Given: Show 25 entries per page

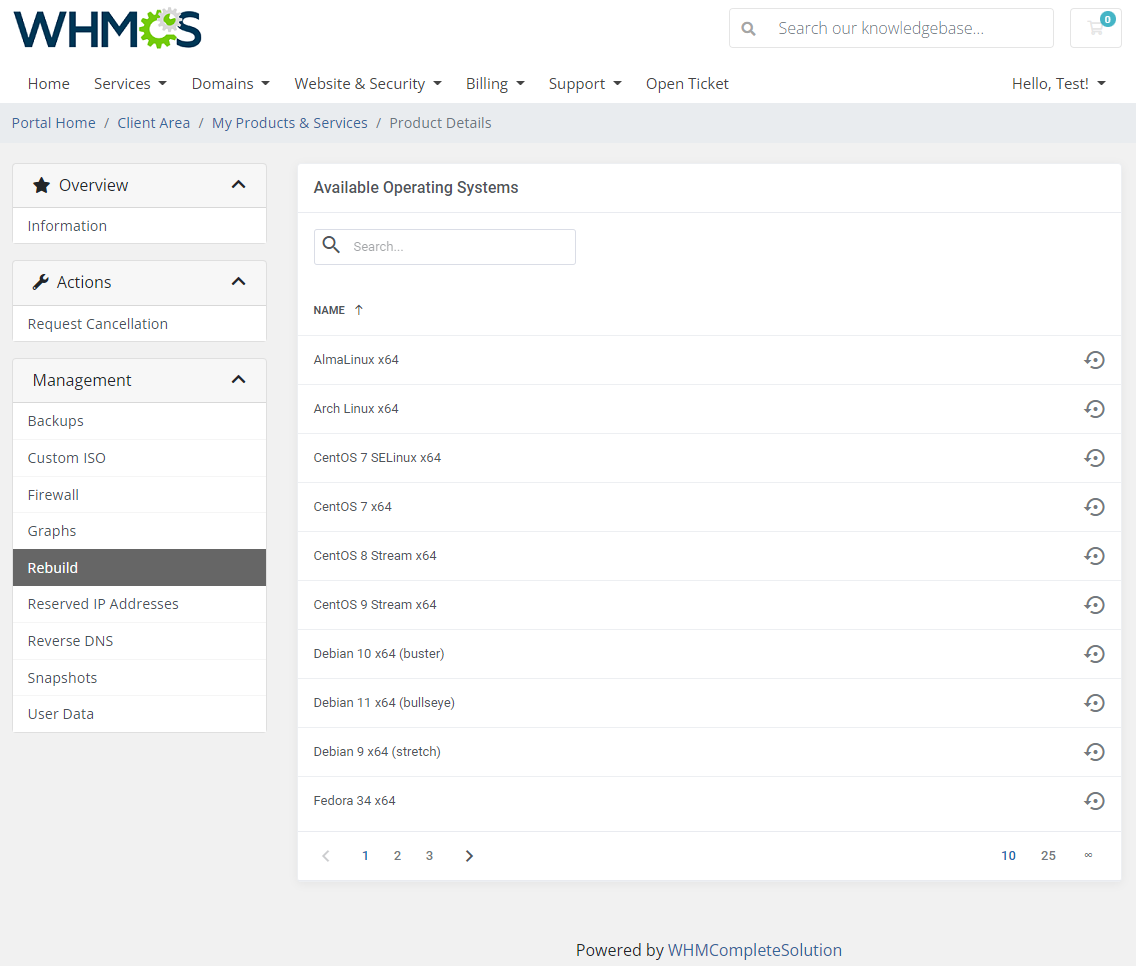Looking at the screenshot, I should (1048, 856).
